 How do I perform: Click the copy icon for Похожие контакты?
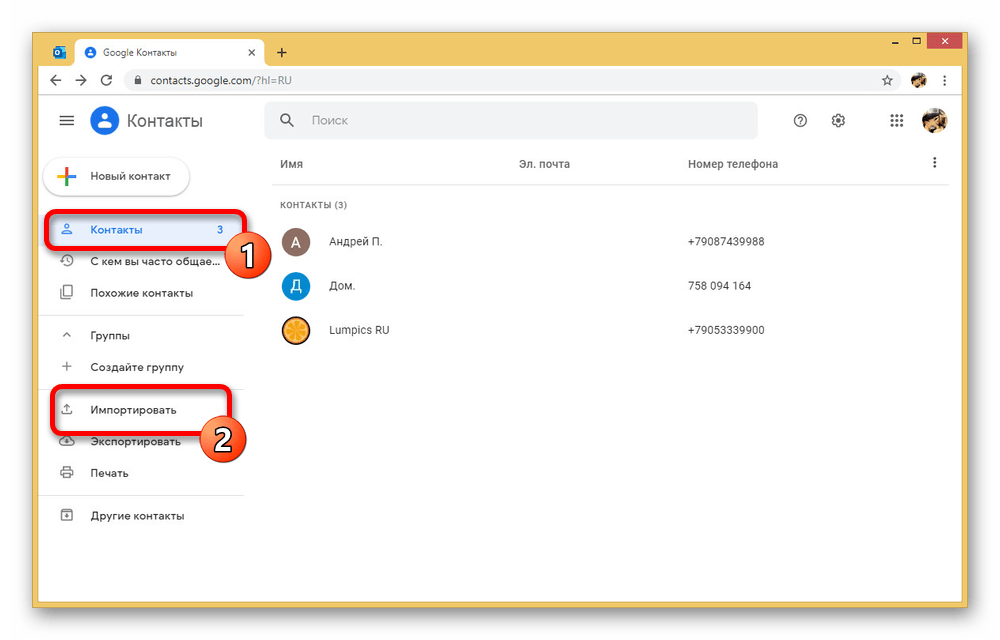pos(66,293)
